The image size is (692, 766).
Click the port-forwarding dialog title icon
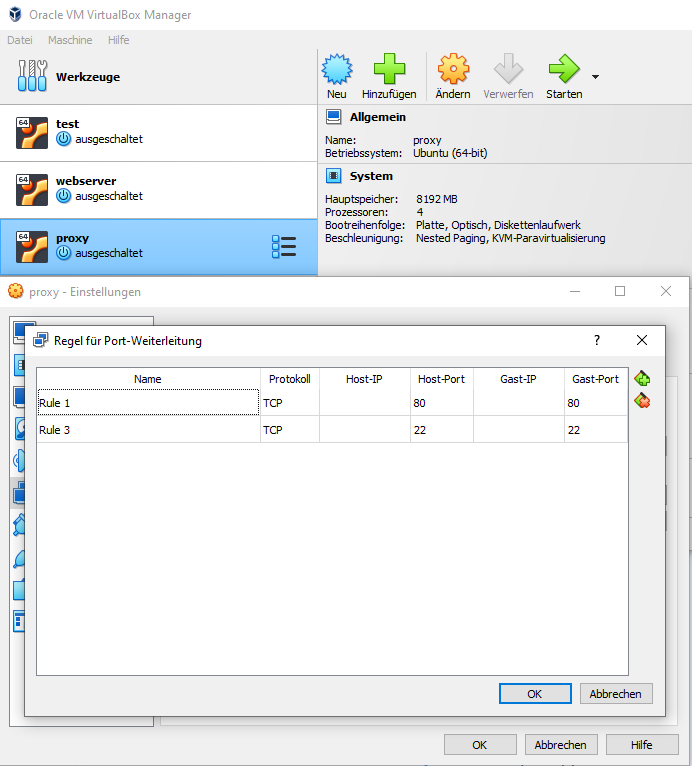coord(40,340)
